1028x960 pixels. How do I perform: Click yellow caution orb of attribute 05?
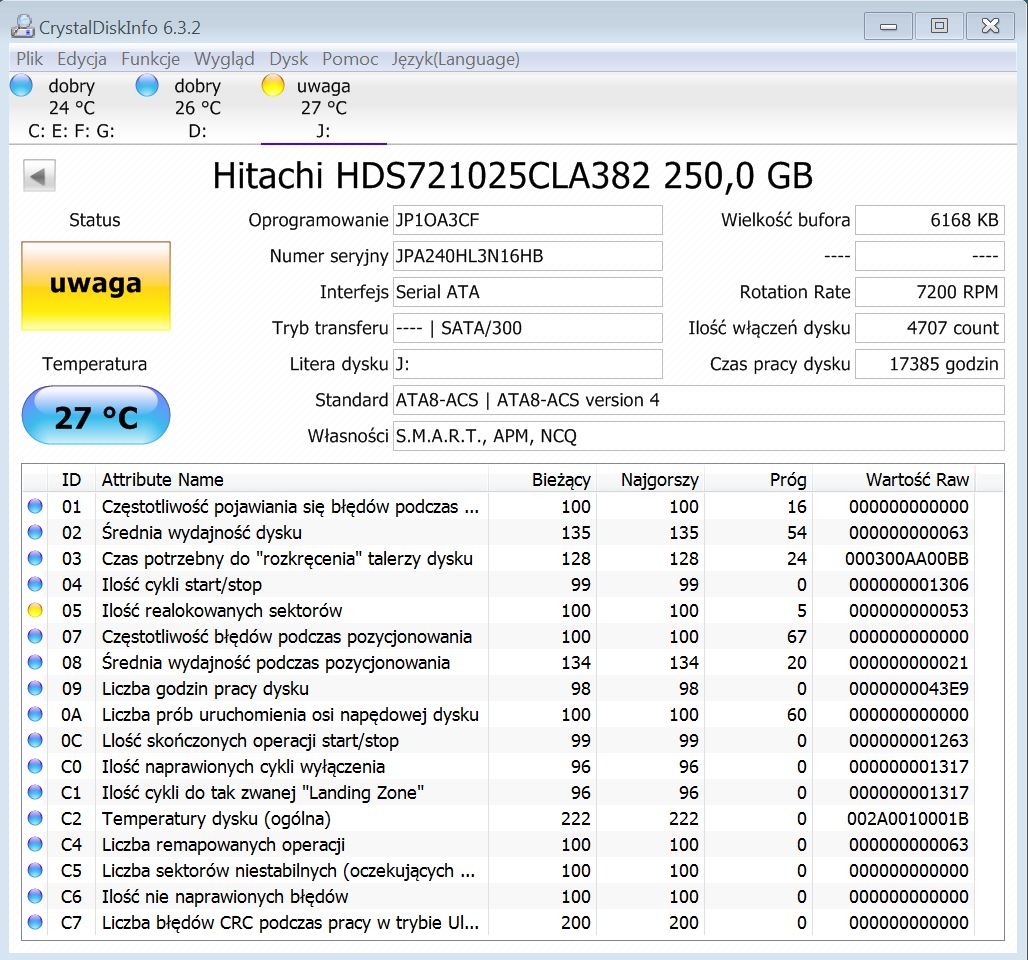tap(35, 610)
